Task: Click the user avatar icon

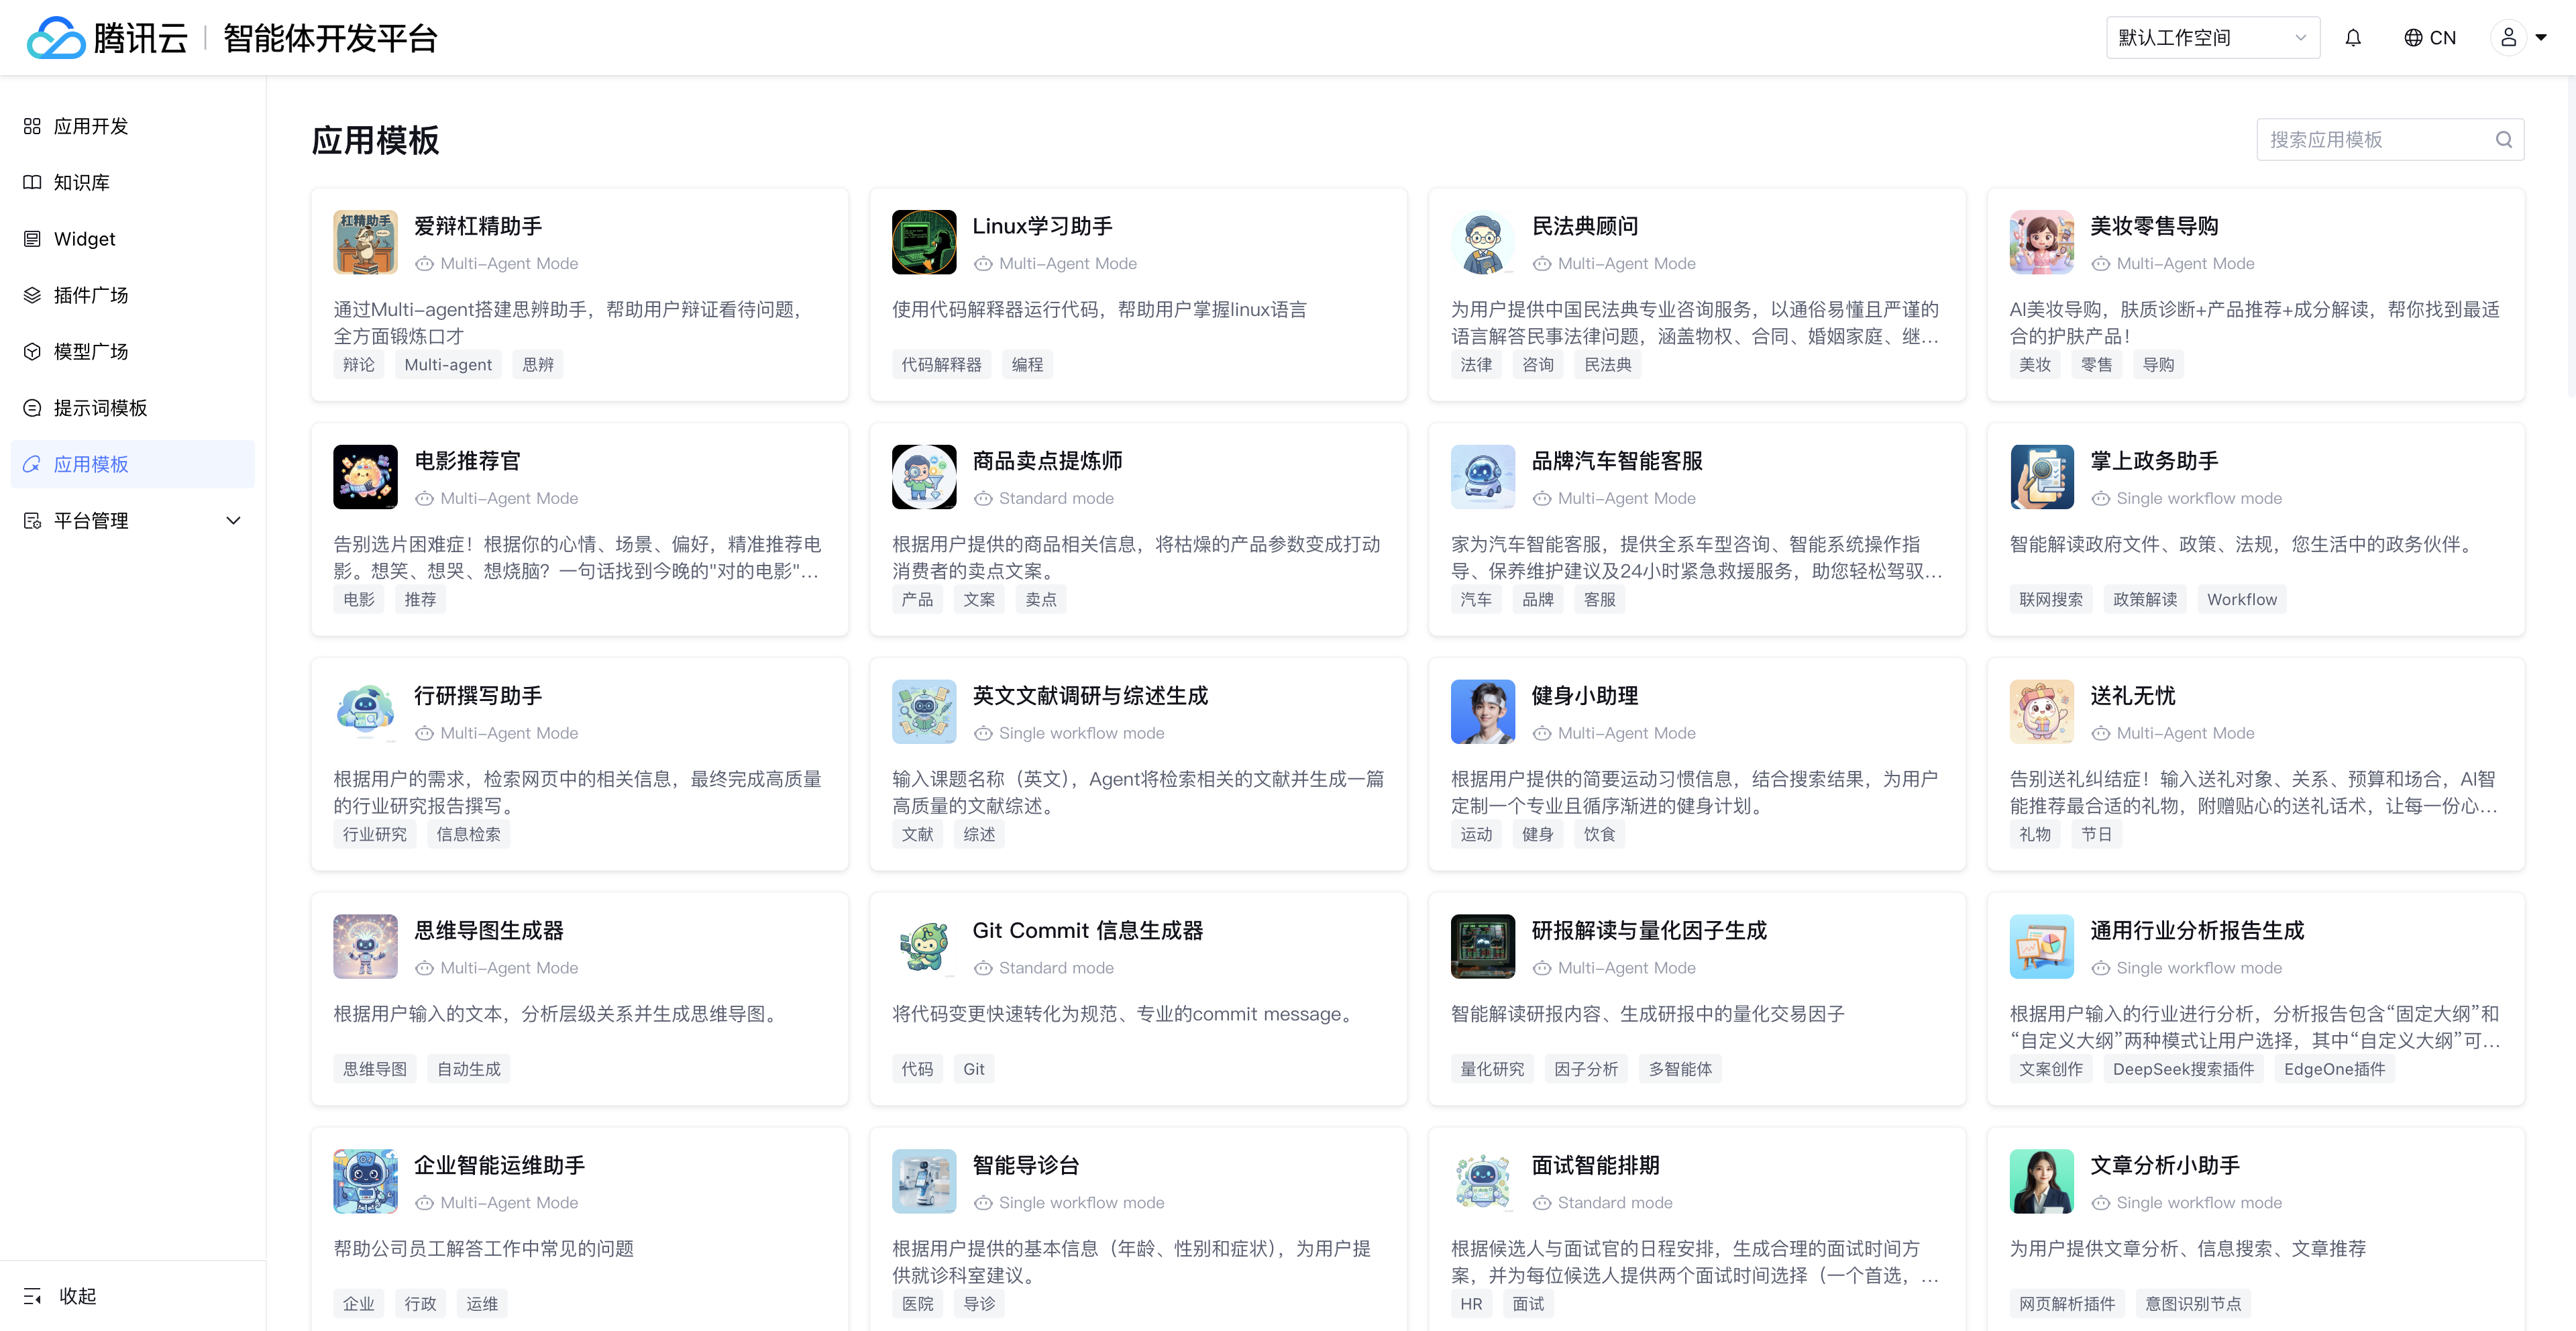Action: (x=2508, y=38)
